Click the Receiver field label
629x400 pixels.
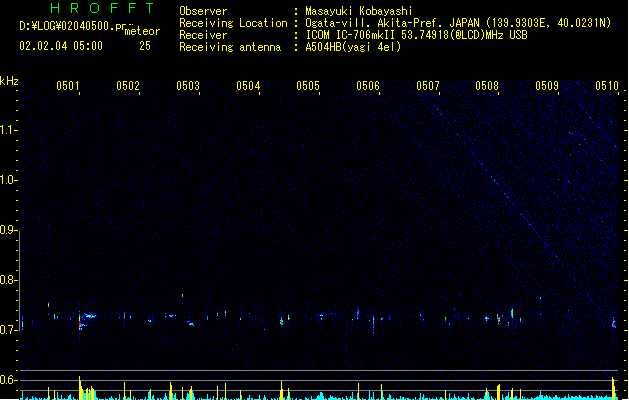tap(203, 35)
